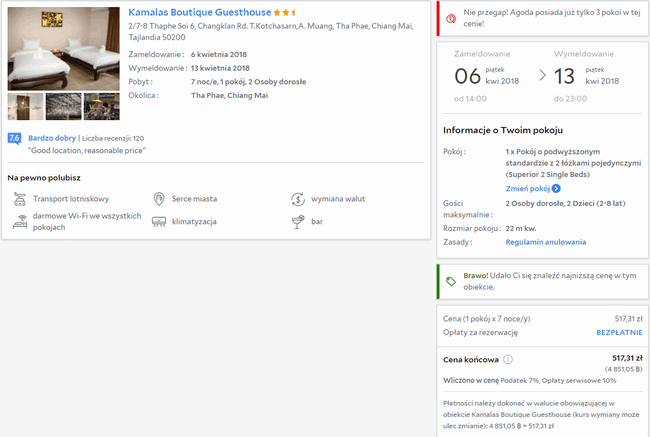The height and width of the screenshot is (437, 650).
Task: Open the Regulamin anulowania policy link
Action: click(x=546, y=242)
